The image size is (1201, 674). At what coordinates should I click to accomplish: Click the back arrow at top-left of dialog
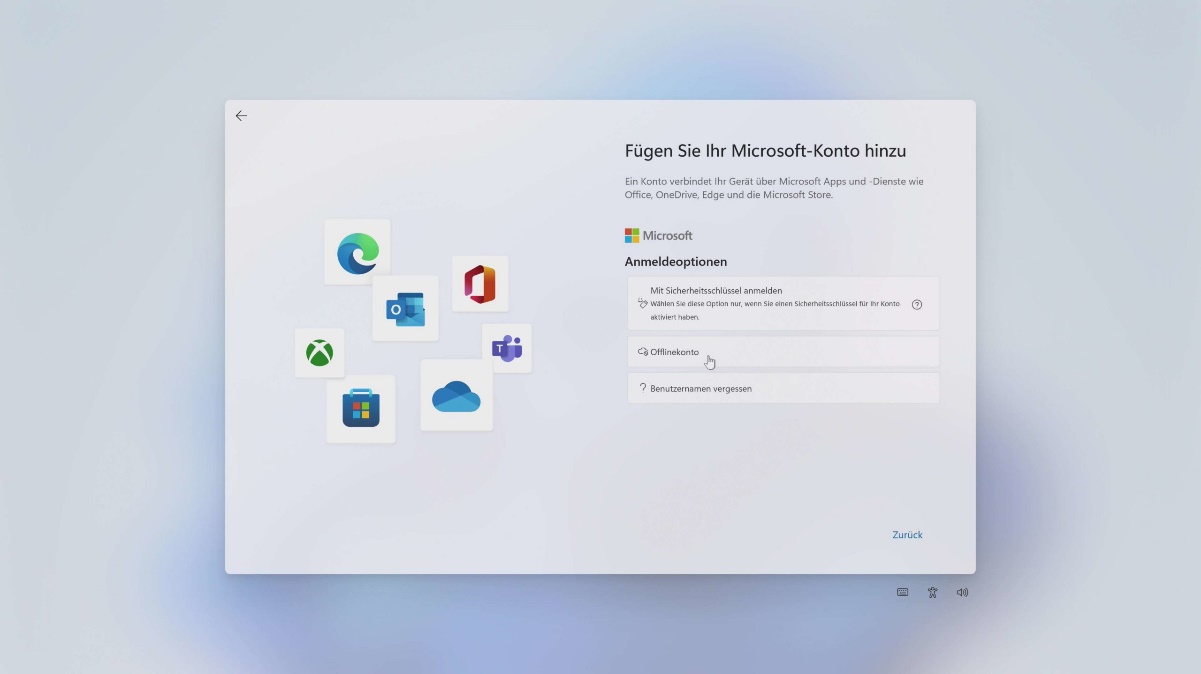click(241, 116)
